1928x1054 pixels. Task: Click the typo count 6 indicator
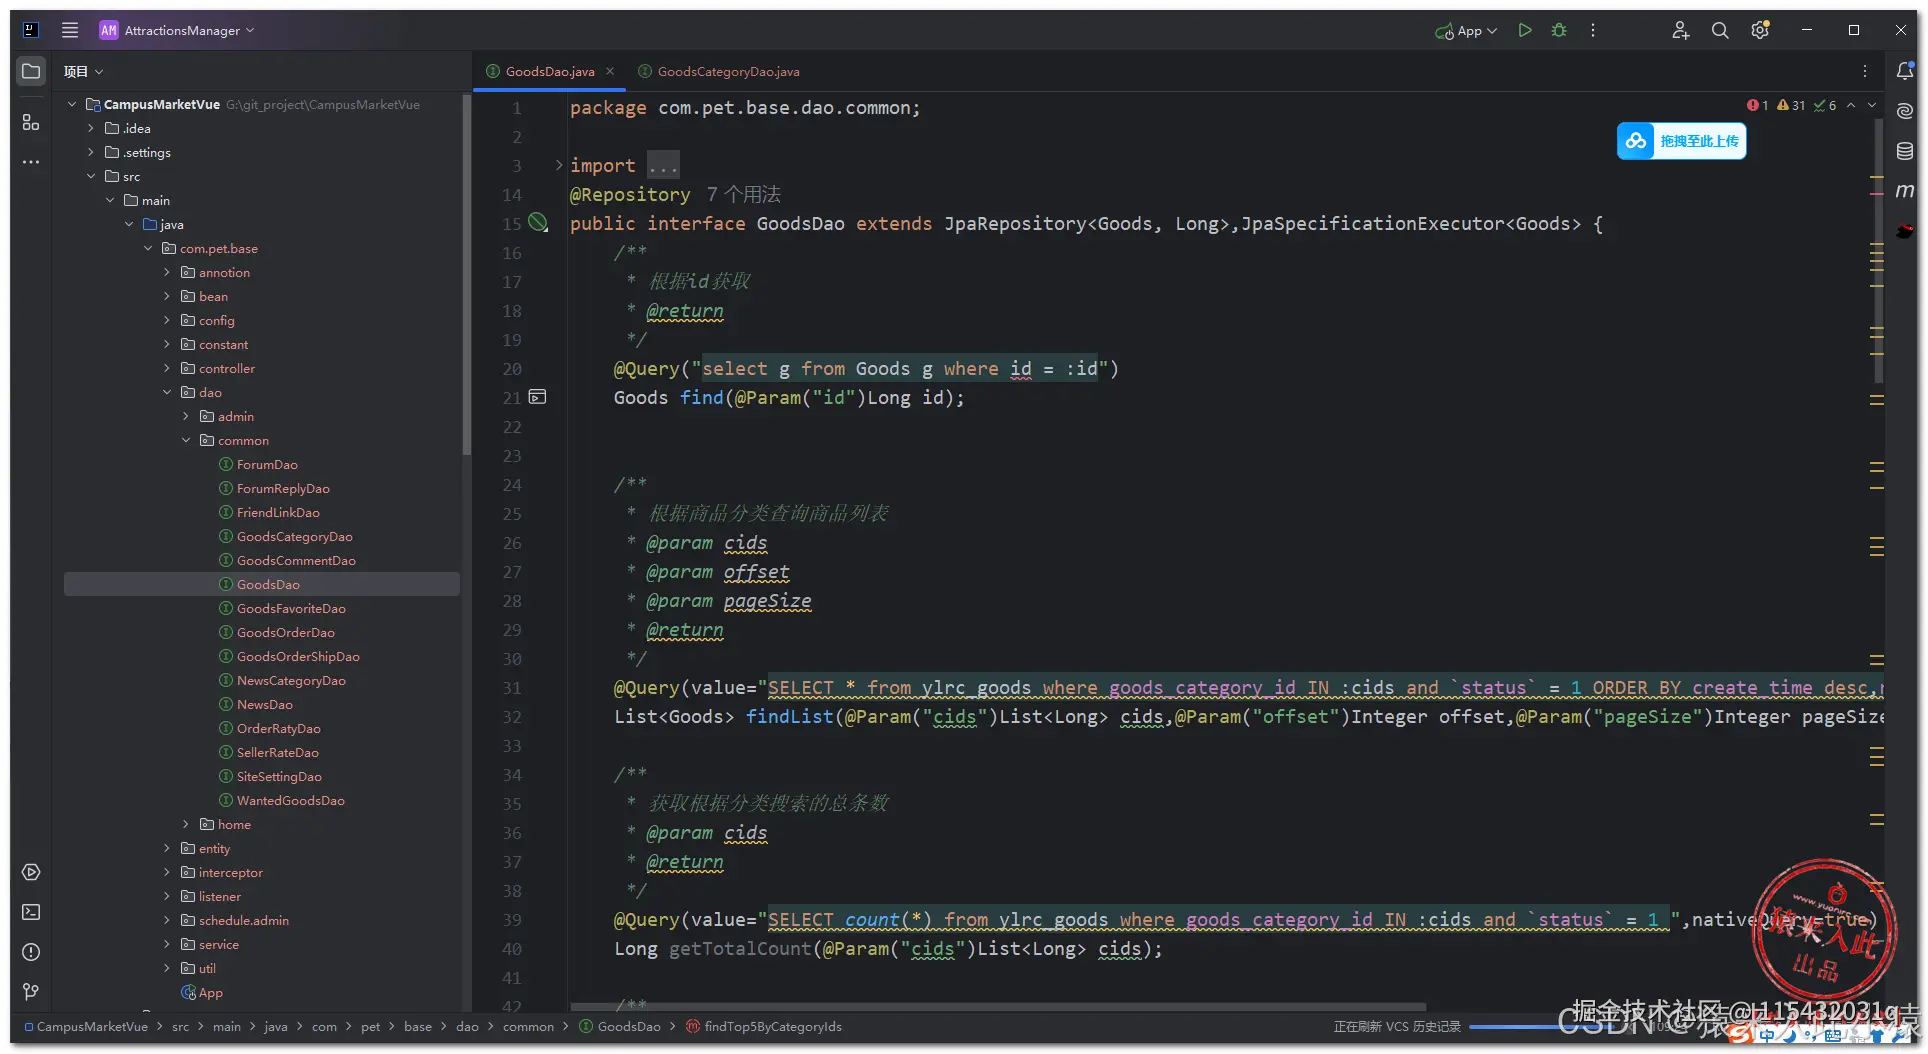[x=1825, y=105]
